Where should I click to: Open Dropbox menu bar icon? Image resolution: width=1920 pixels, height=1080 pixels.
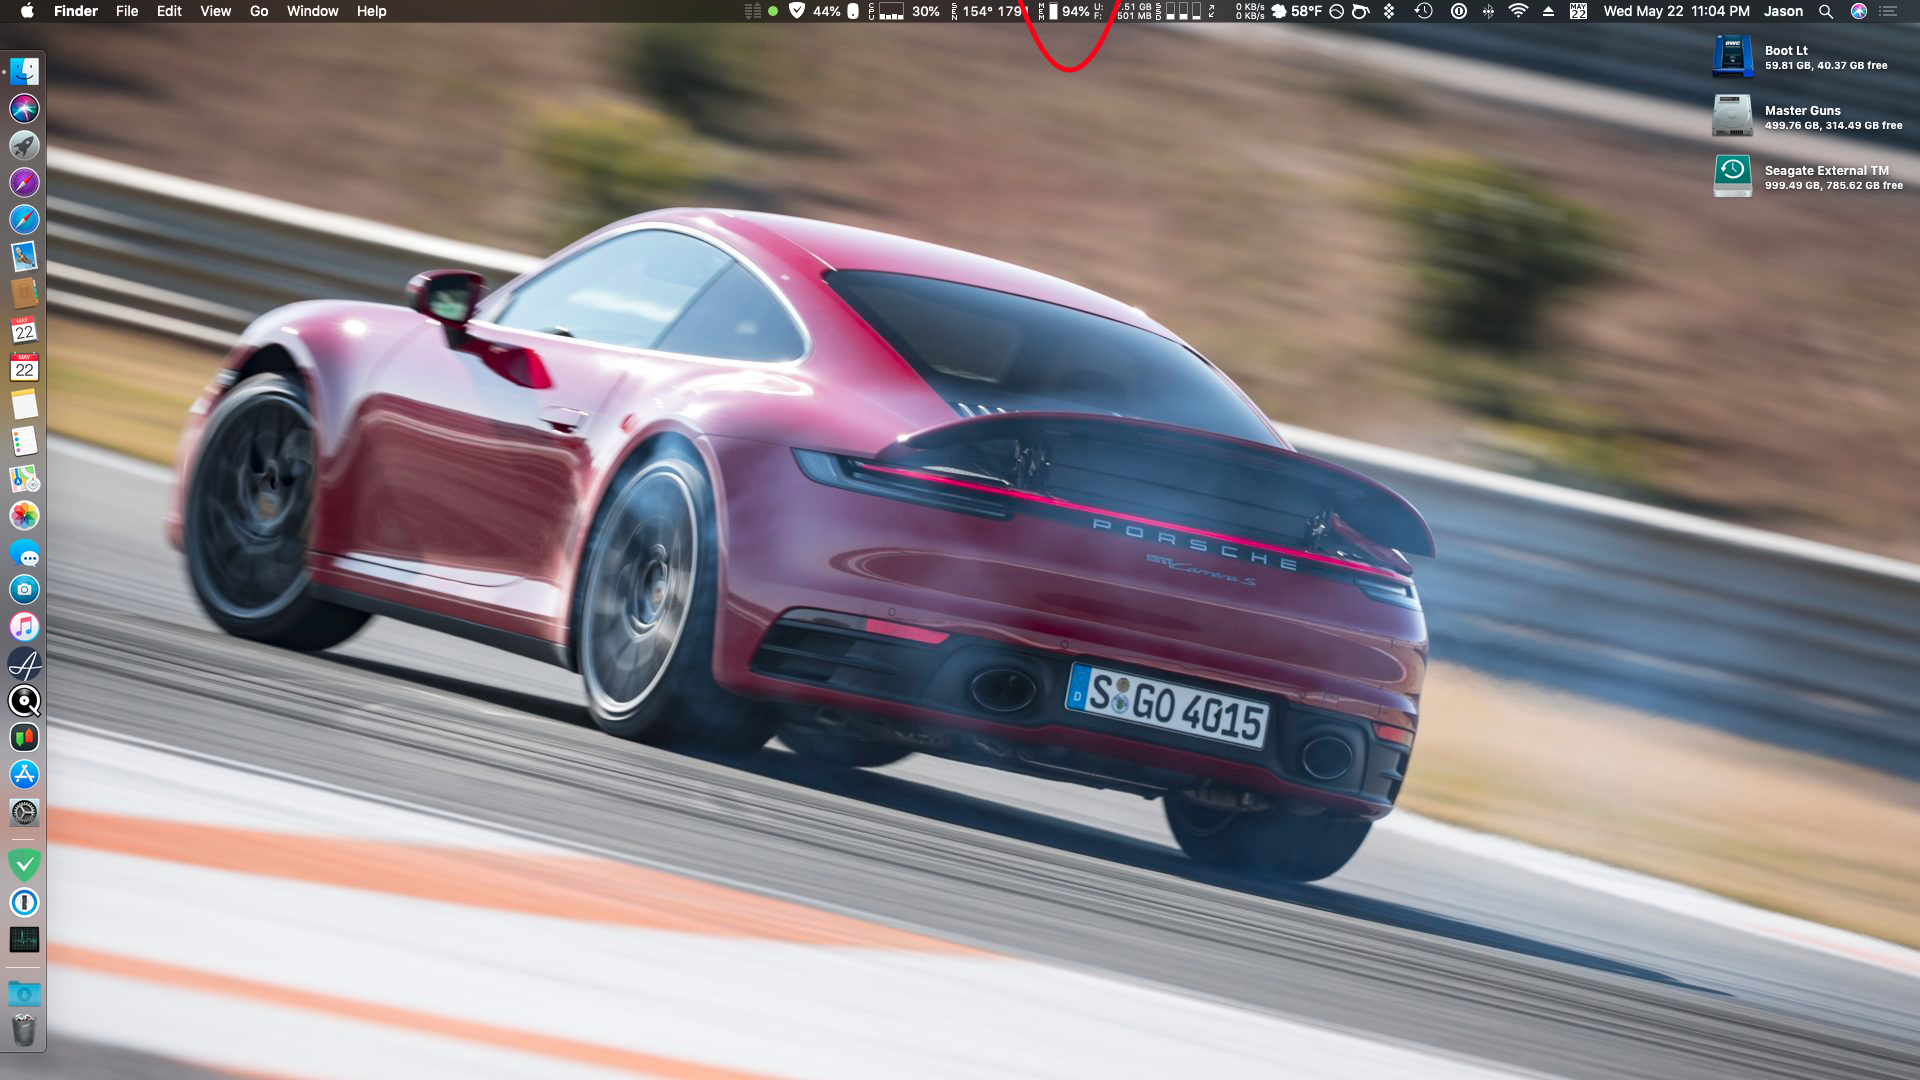click(1389, 11)
